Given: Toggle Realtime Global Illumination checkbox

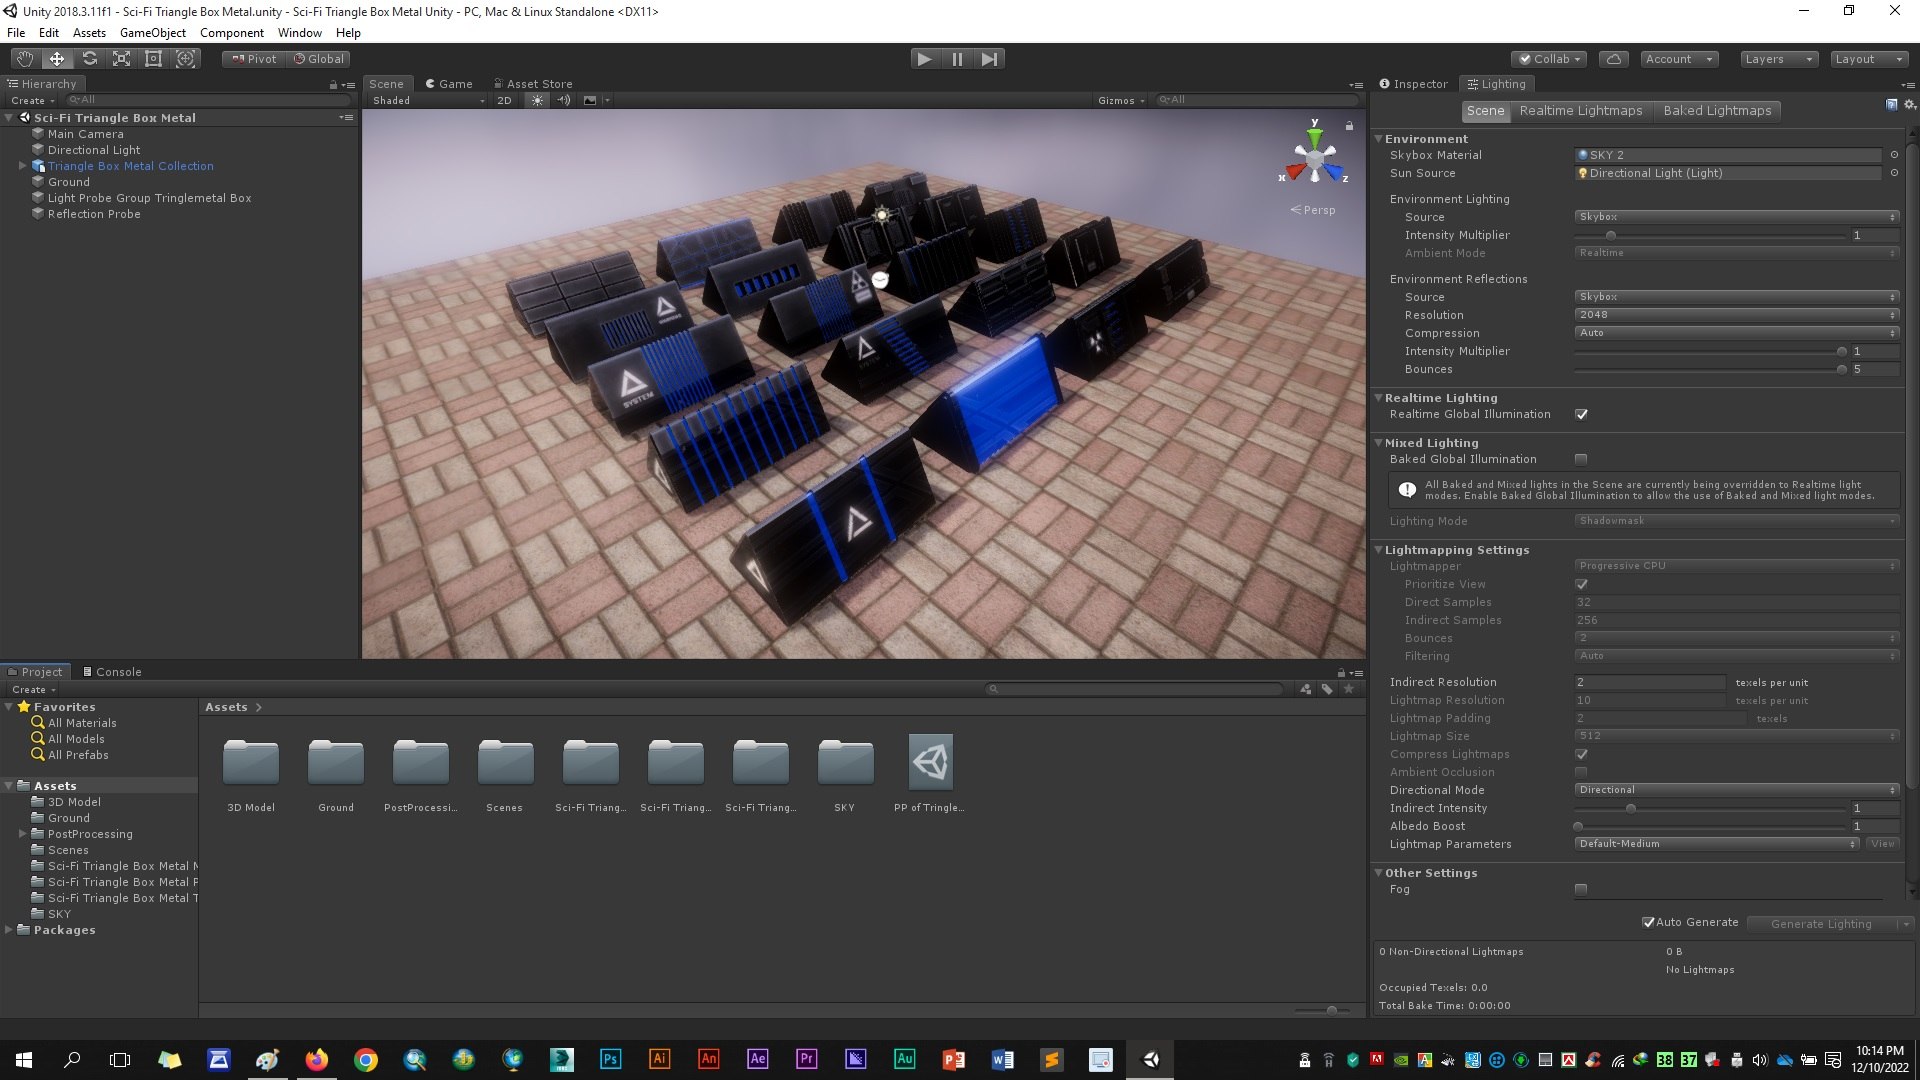Looking at the screenshot, I should [1581, 414].
